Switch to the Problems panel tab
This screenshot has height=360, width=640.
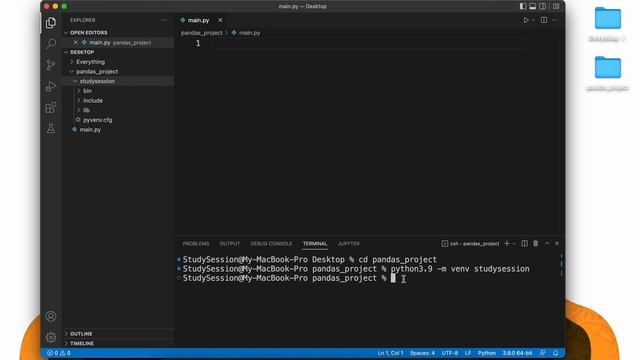196,244
